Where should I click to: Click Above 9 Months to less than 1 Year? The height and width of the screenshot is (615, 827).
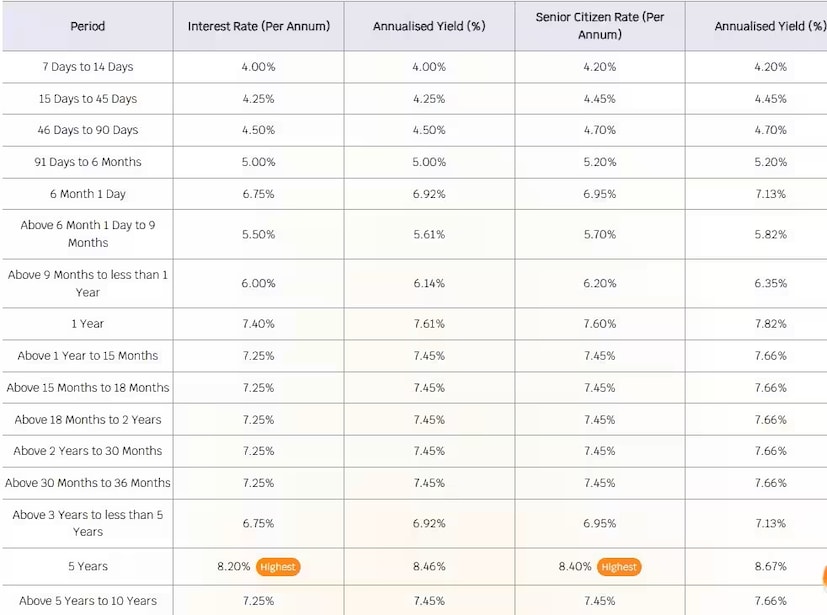point(88,283)
